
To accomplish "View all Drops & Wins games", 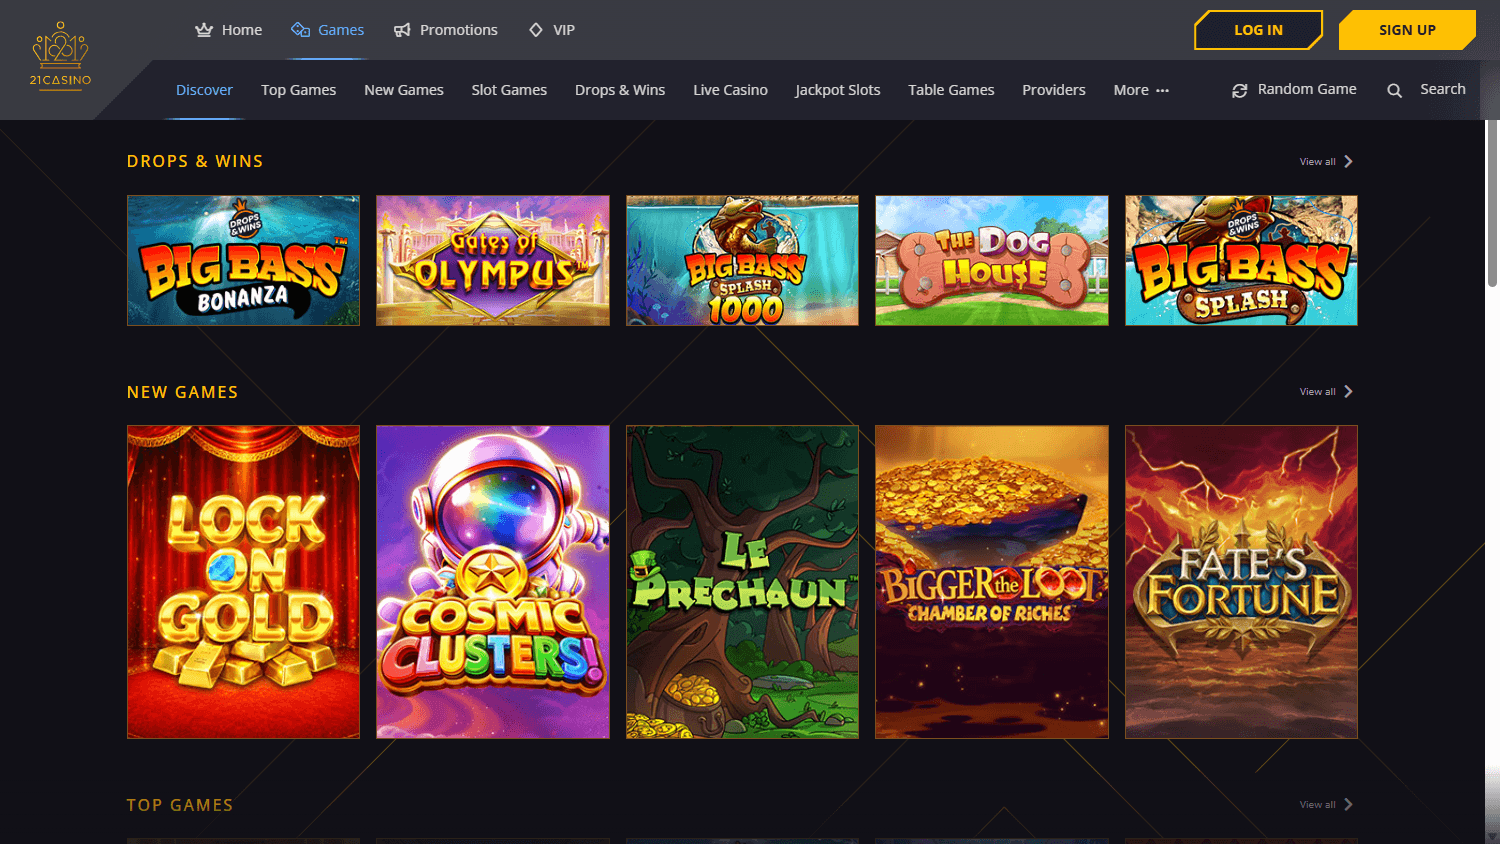I will [x=1317, y=162].
